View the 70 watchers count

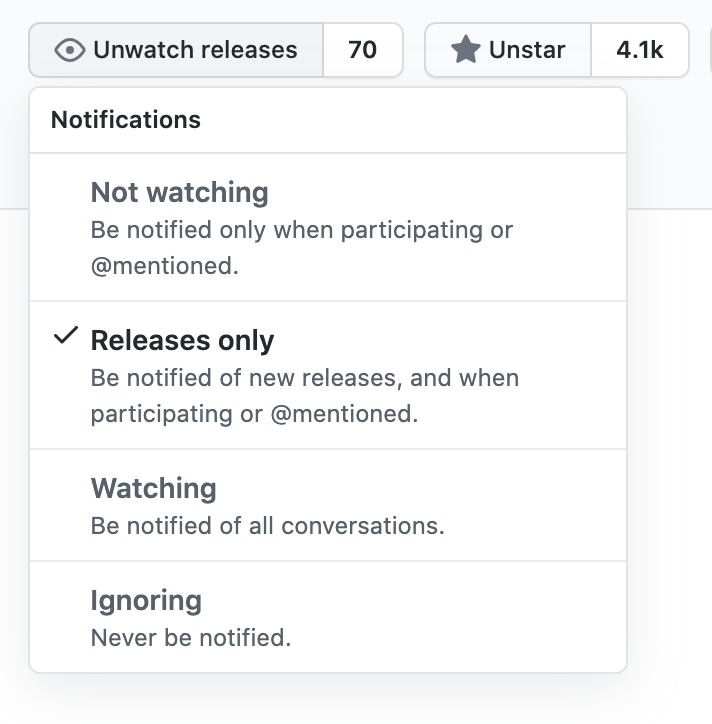click(x=363, y=50)
